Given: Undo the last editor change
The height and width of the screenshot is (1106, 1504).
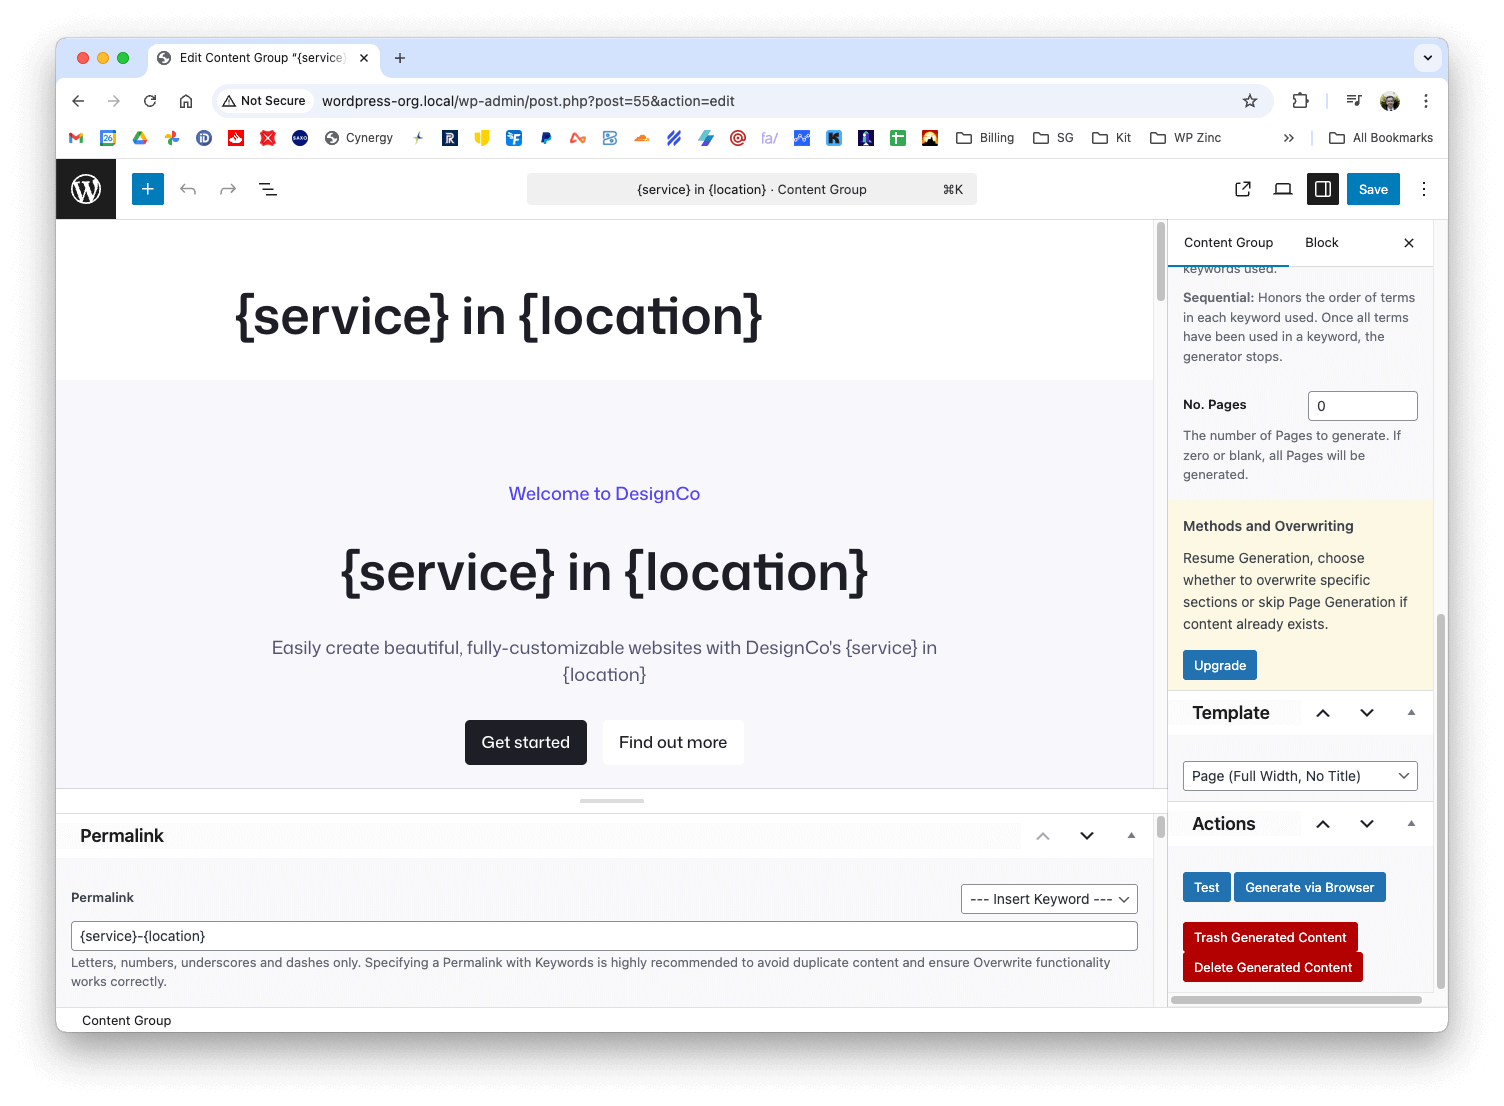Looking at the screenshot, I should 188,189.
